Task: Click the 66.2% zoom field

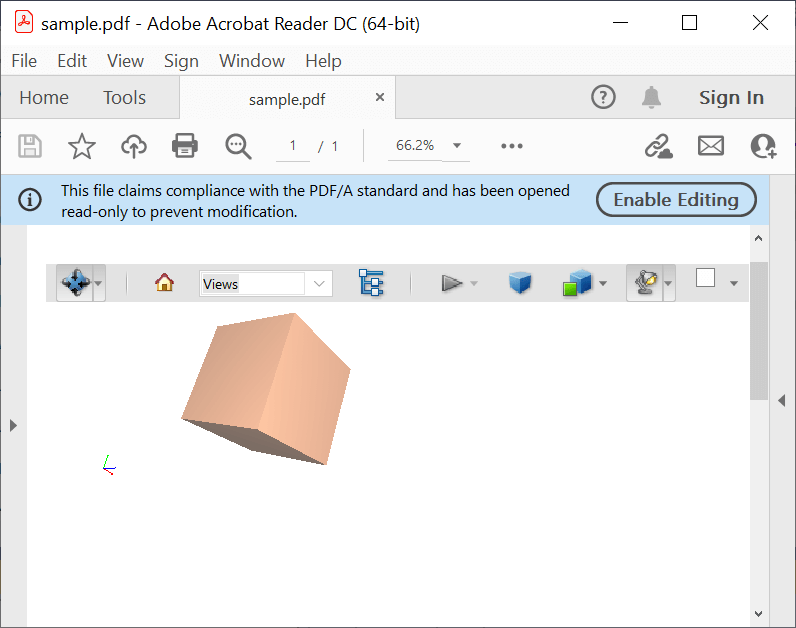Action: click(415, 146)
